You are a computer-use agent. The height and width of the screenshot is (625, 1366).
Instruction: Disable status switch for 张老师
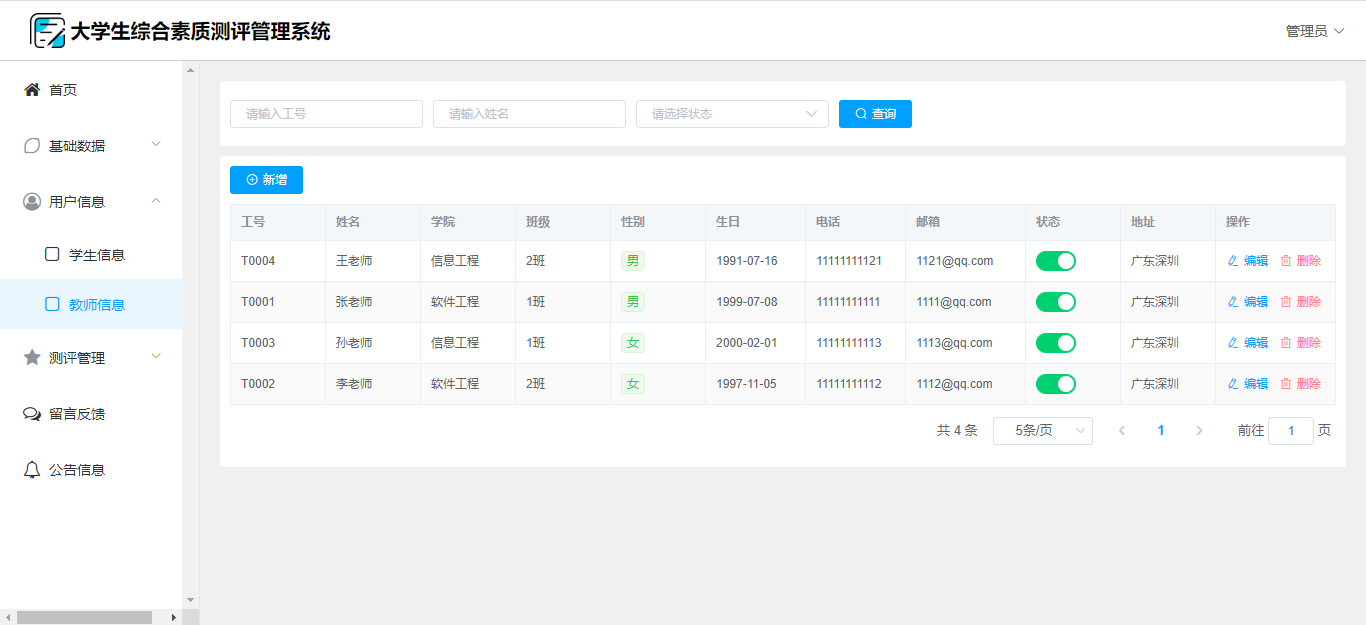pos(1055,302)
